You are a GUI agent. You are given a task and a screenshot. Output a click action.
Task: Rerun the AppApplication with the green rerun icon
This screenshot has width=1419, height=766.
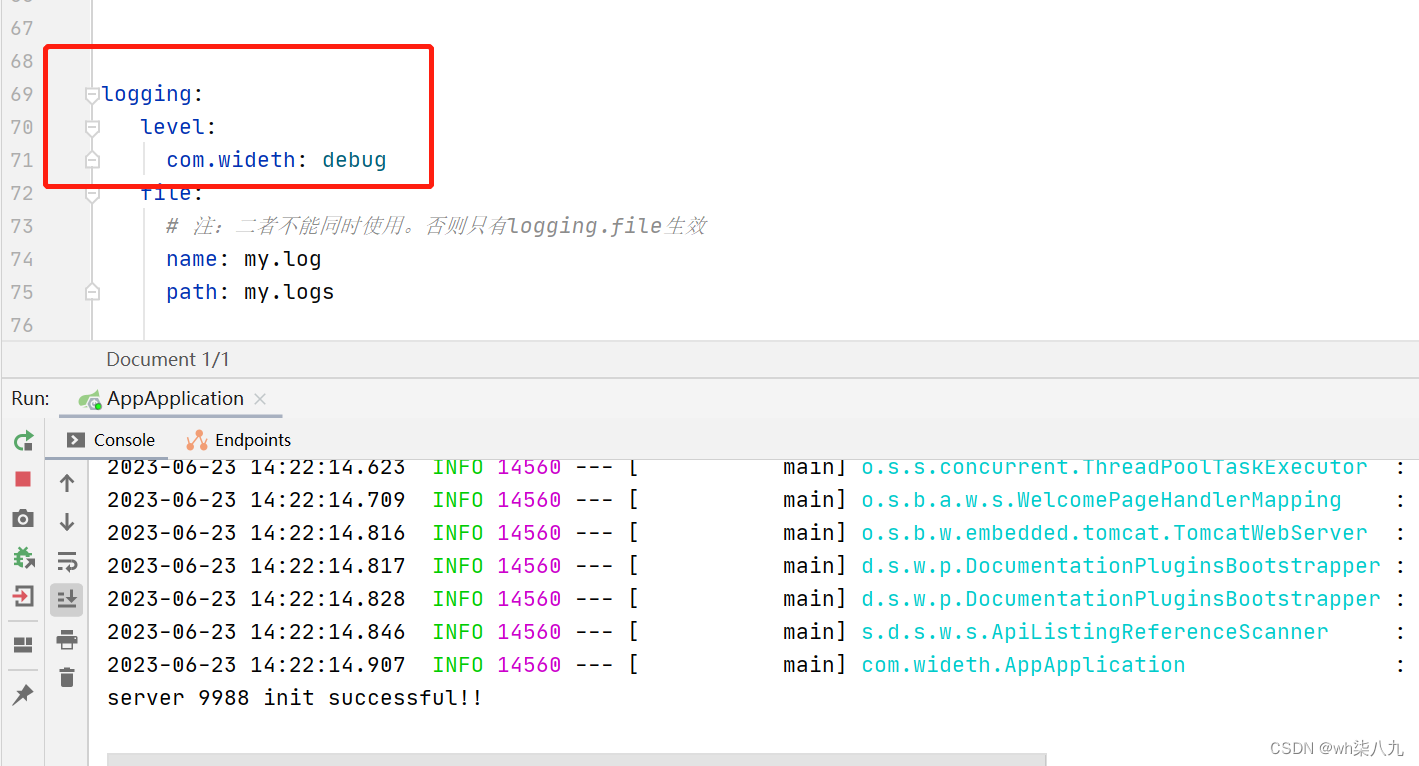coord(23,441)
